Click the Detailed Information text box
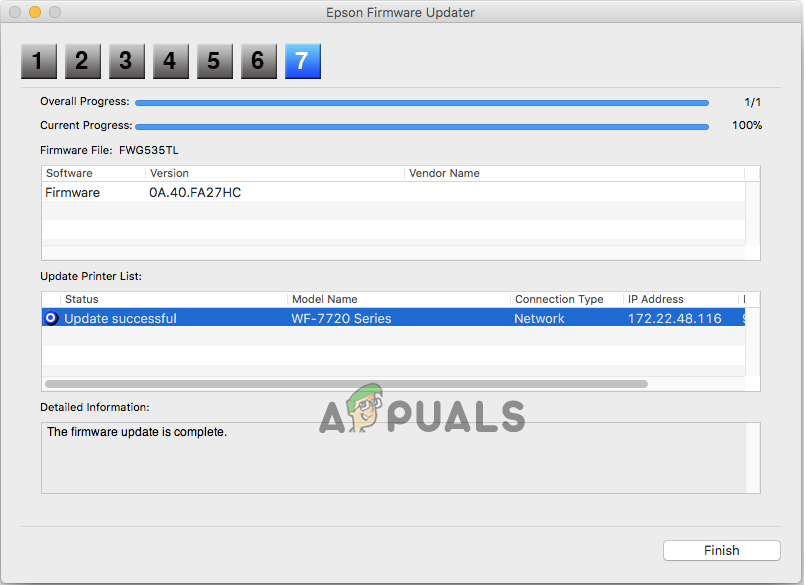 pyautogui.click(x=400, y=458)
